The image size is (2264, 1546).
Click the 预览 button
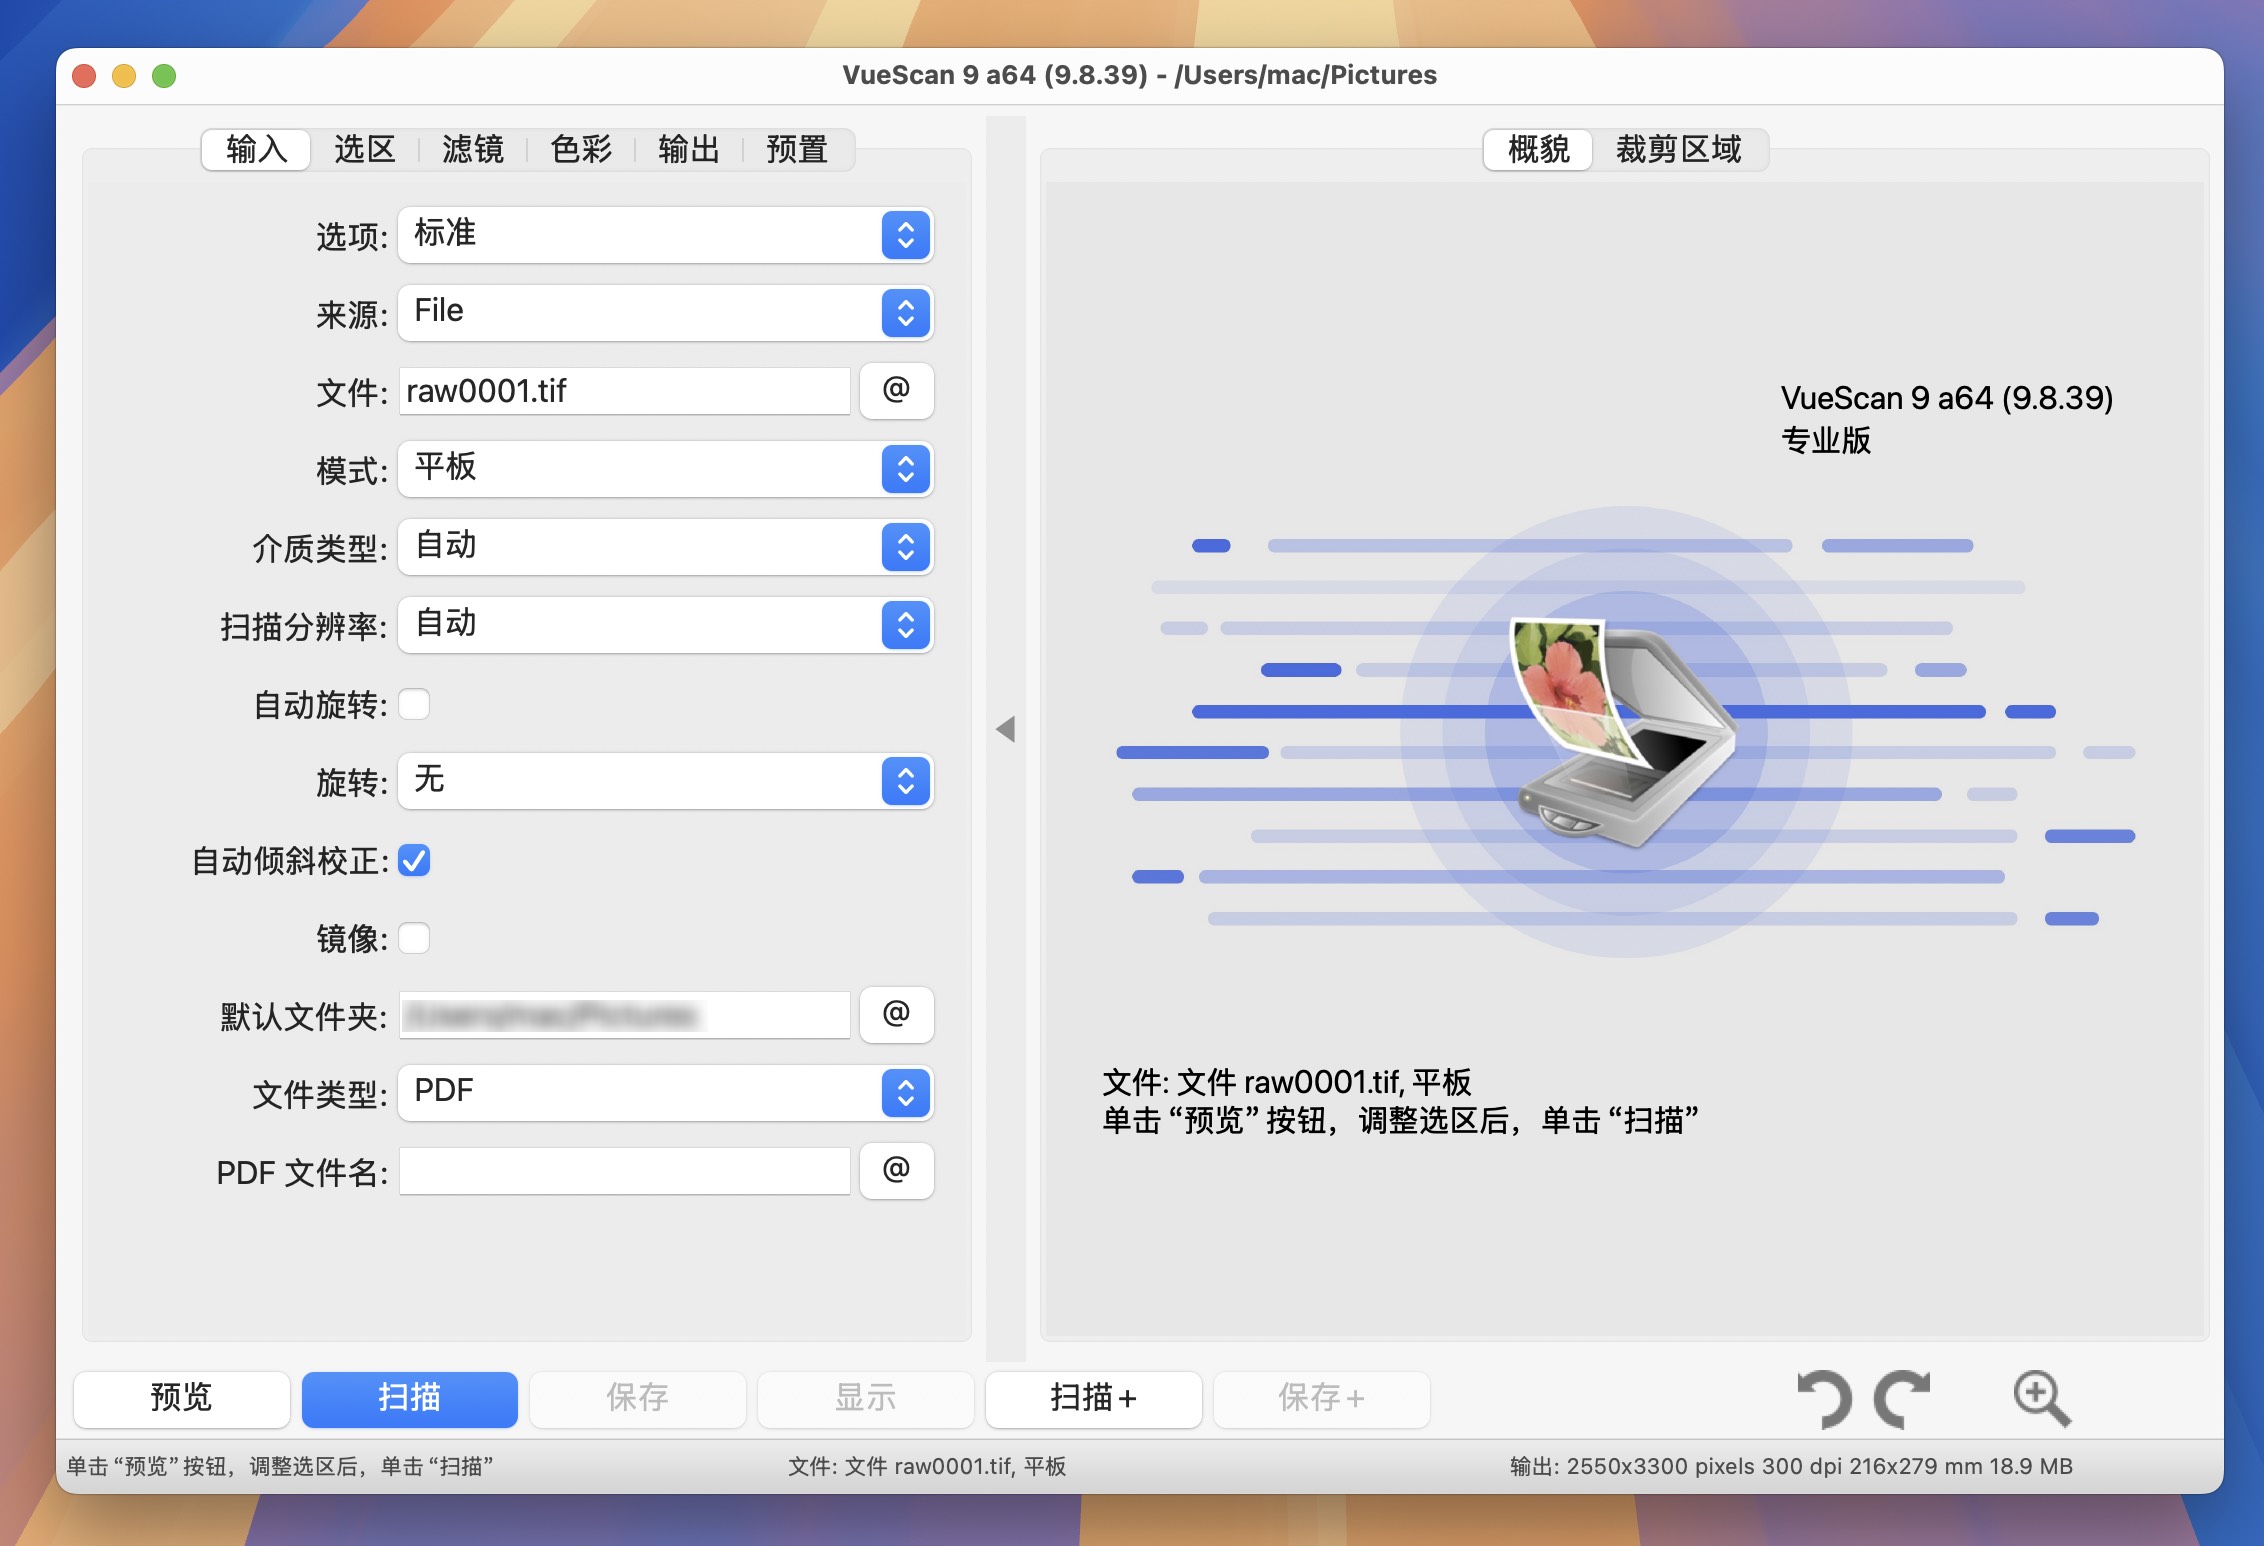180,1399
